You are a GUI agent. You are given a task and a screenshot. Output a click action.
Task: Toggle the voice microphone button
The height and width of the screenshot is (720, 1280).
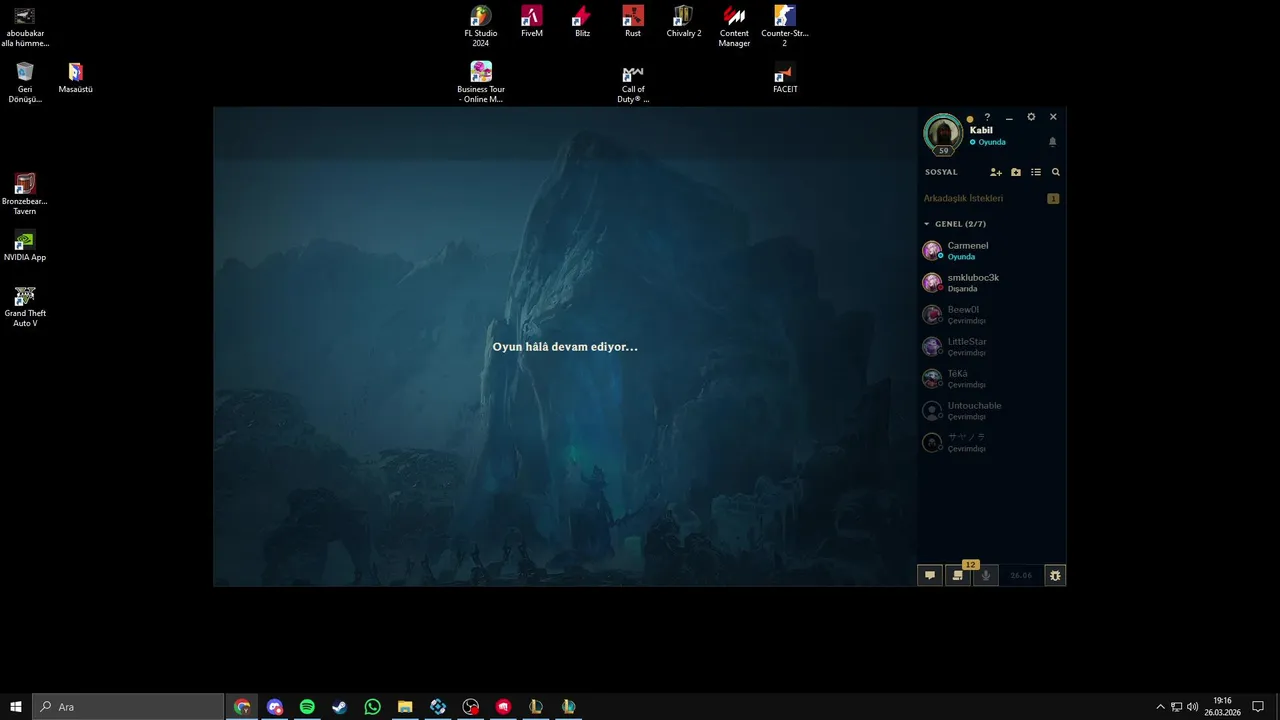tap(986, 575)
